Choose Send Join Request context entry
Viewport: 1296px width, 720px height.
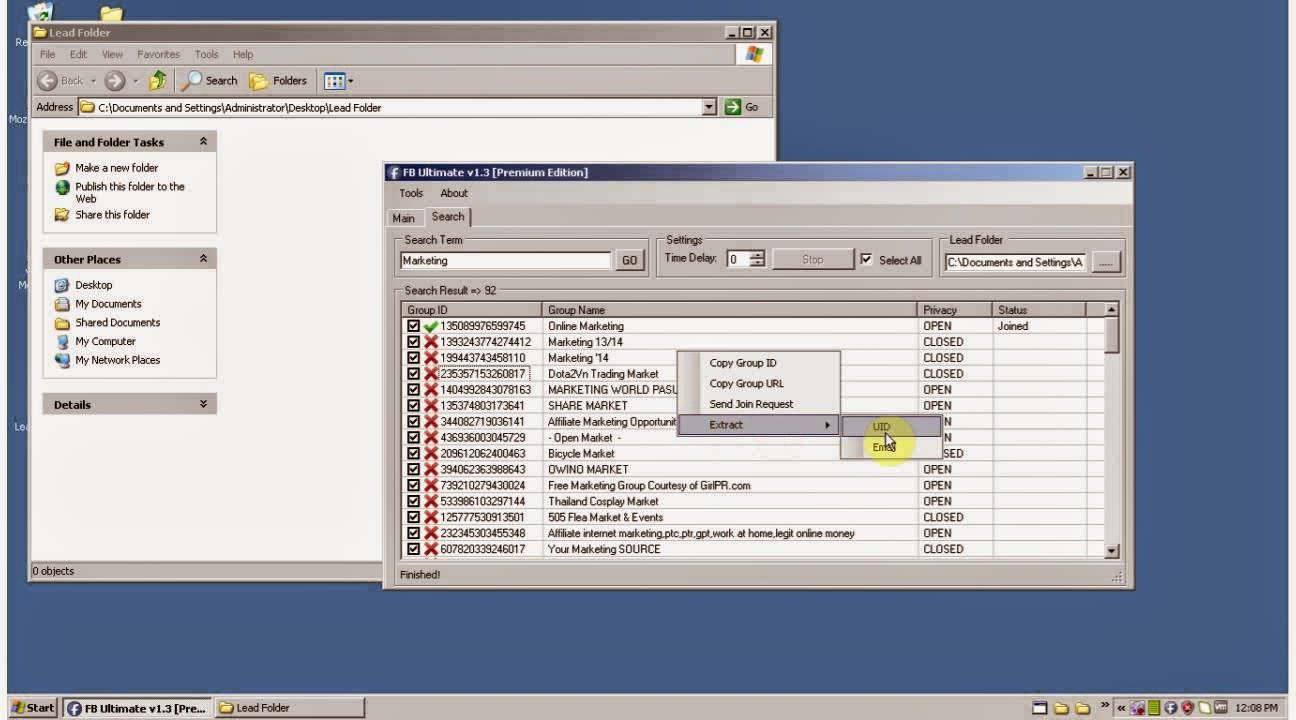tap(751, 405)
